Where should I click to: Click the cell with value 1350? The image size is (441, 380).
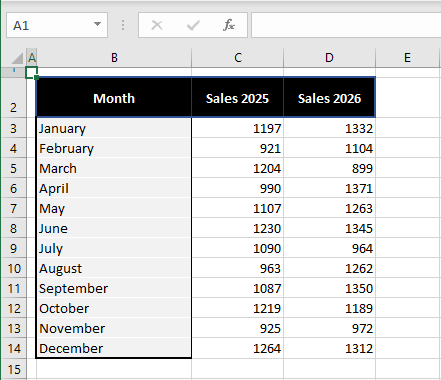[329, 288]
